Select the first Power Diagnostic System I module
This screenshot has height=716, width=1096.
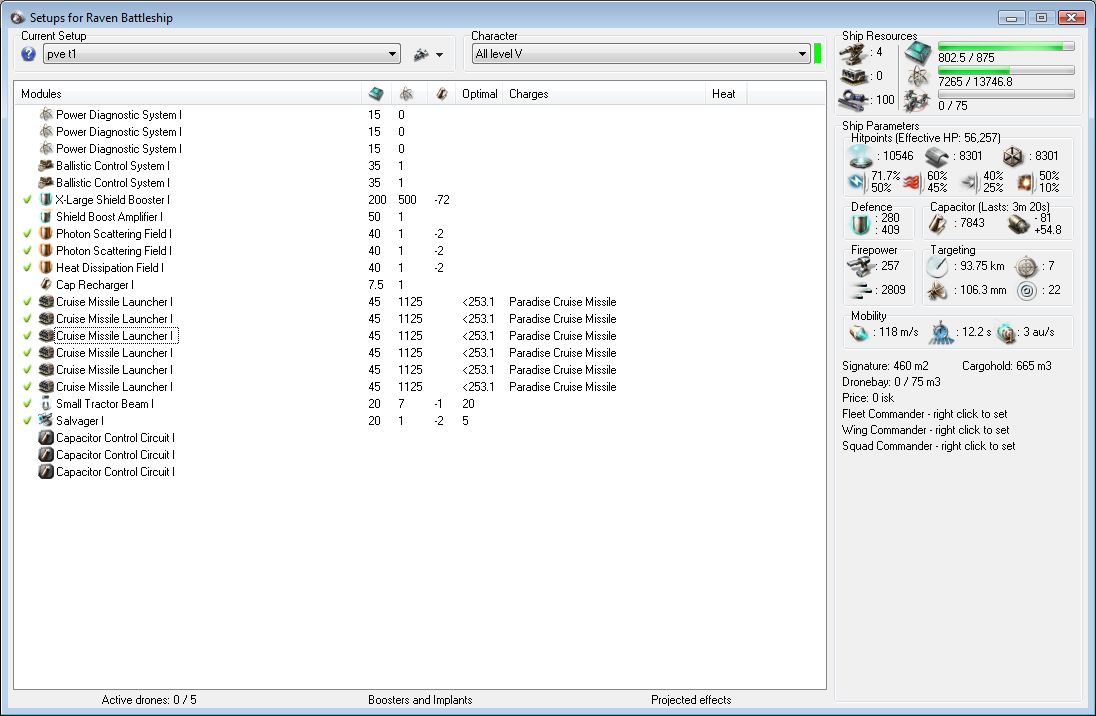tap(118, 115)
